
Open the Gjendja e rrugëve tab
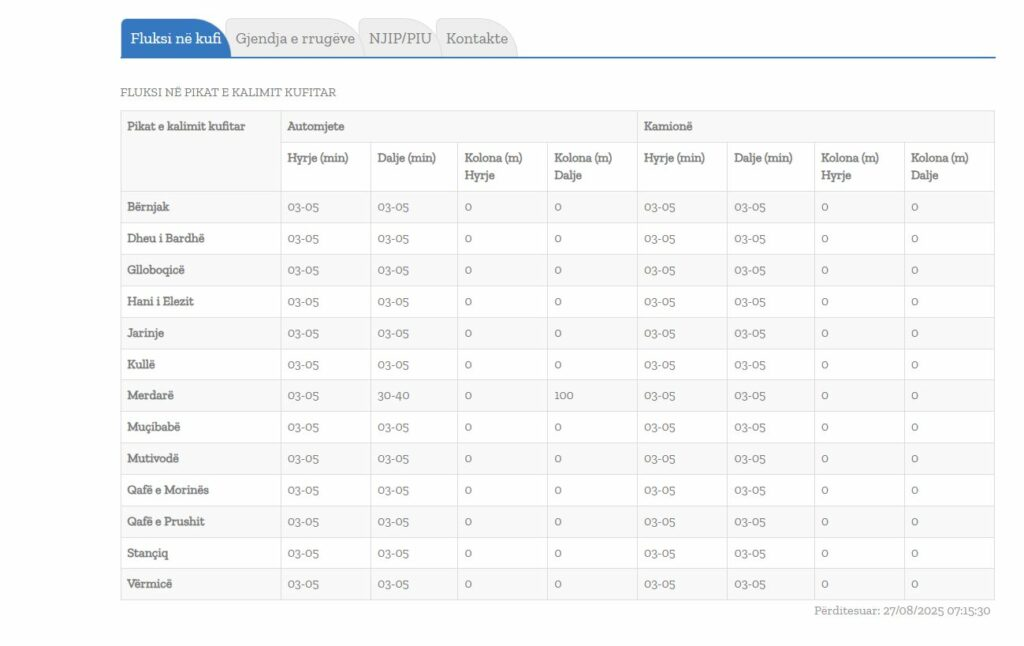294,39
